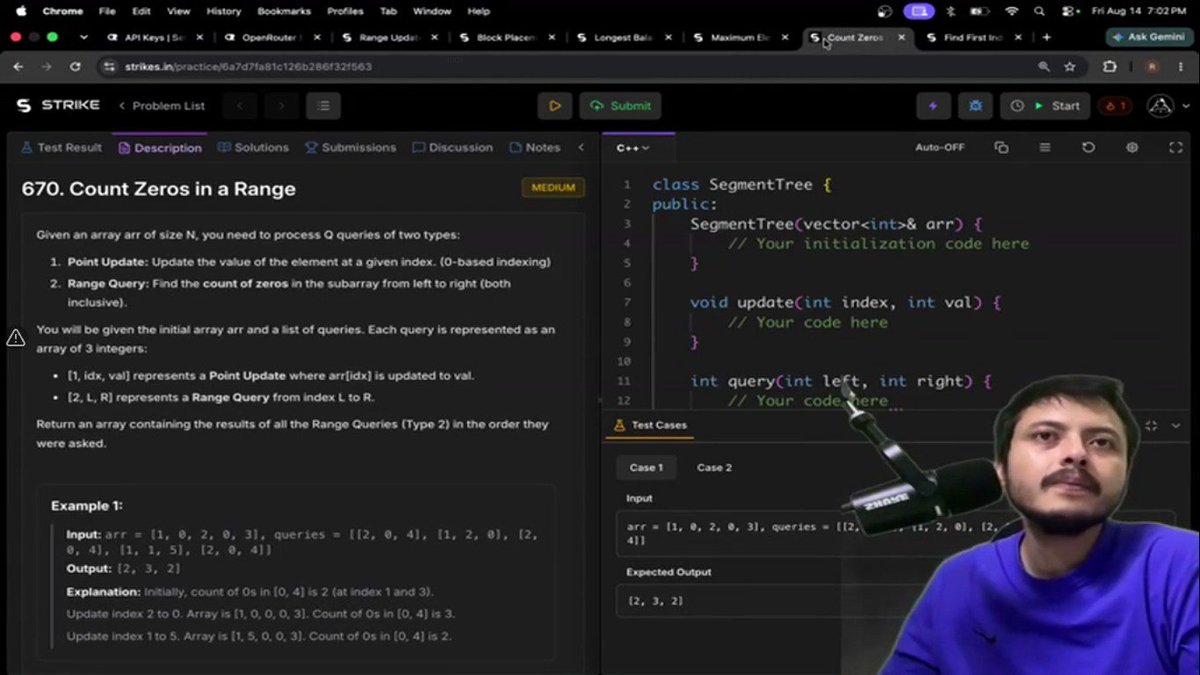Viewport: 1200px width, 675px height.
Task: Open the Profiles menu in menu bar
Action: (x=345, y=11)
